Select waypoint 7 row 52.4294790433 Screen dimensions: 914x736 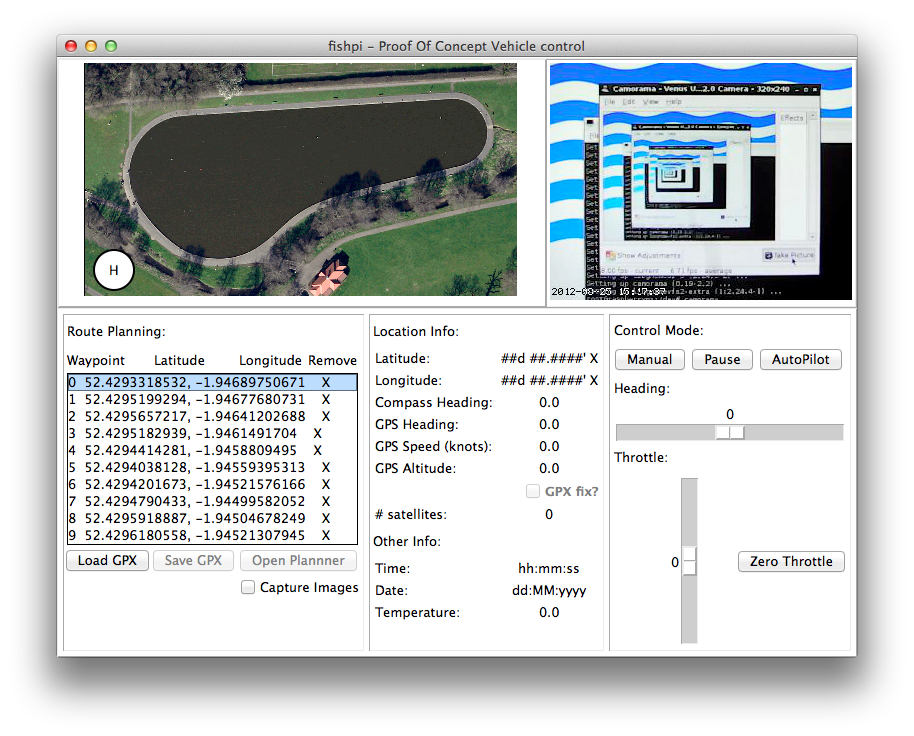(x=212, y=501)
